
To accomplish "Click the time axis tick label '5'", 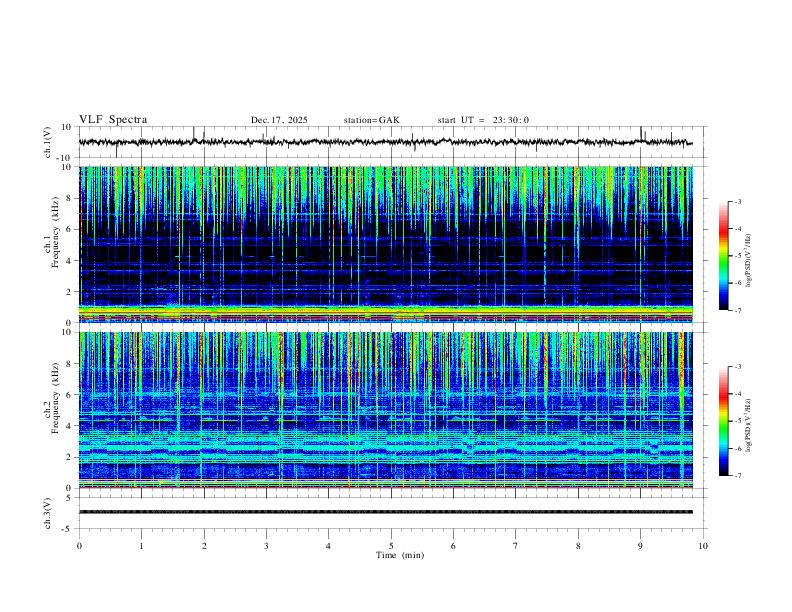I will tap(391, 546).
